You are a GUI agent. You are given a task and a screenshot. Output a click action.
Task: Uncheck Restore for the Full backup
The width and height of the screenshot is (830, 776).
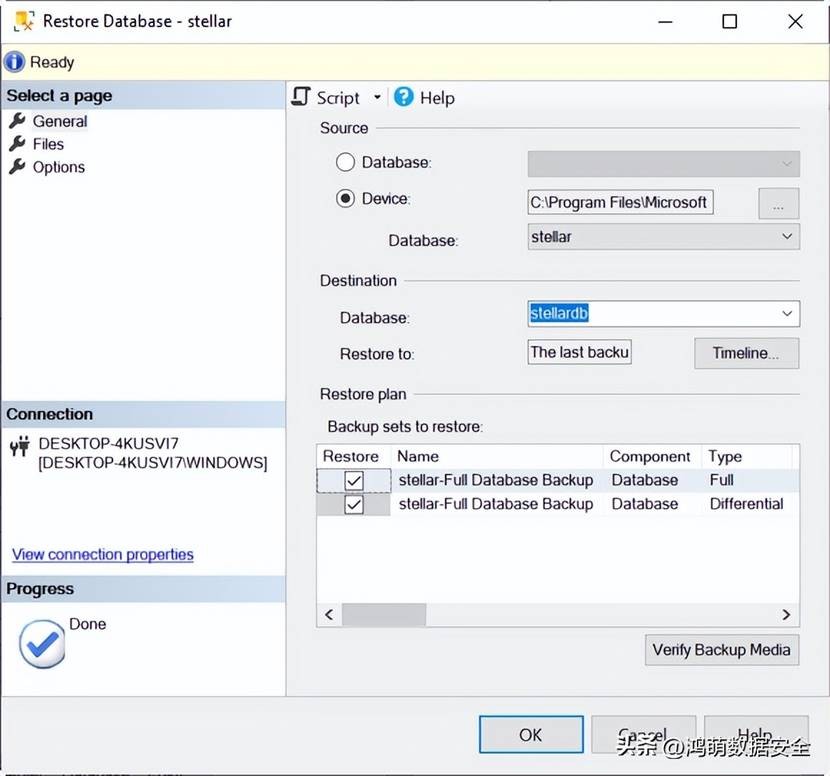(x=354, y=481)
